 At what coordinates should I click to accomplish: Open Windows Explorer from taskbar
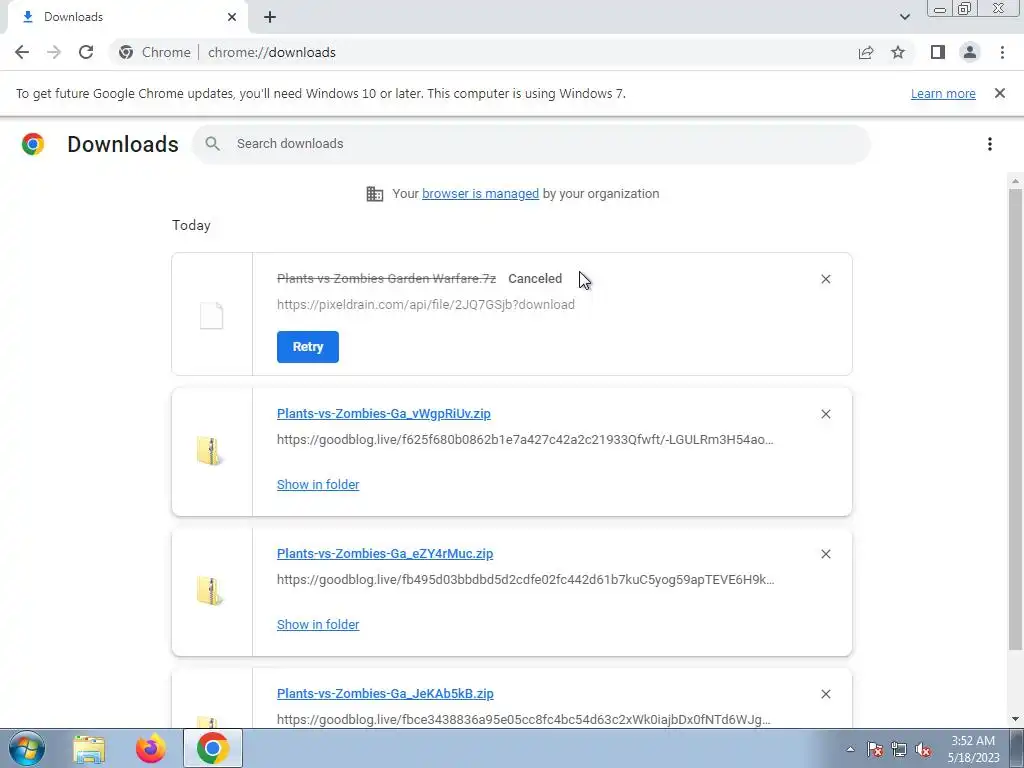[x=89, y=749]
